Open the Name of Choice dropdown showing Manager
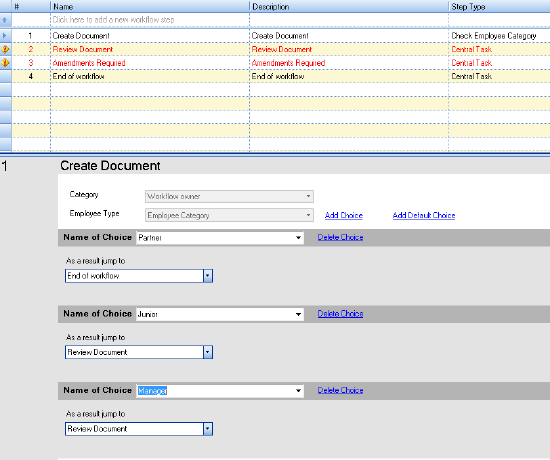 (220, 391)
